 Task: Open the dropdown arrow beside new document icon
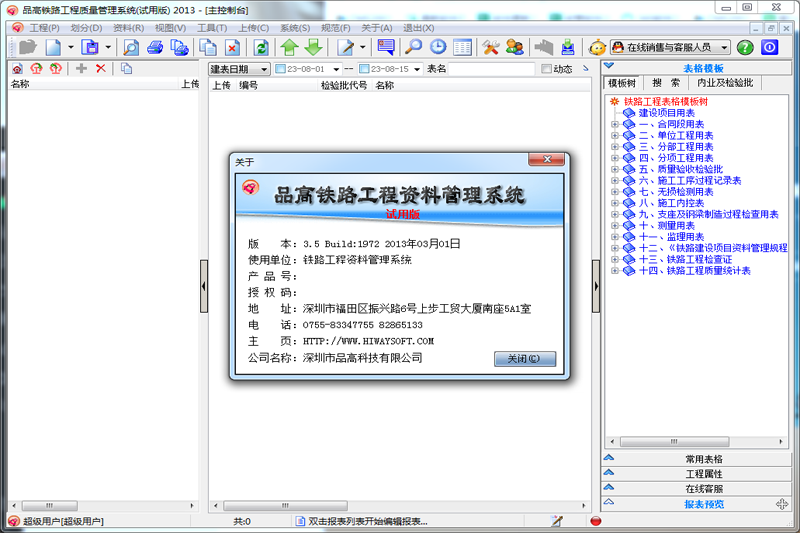(70, 47)
